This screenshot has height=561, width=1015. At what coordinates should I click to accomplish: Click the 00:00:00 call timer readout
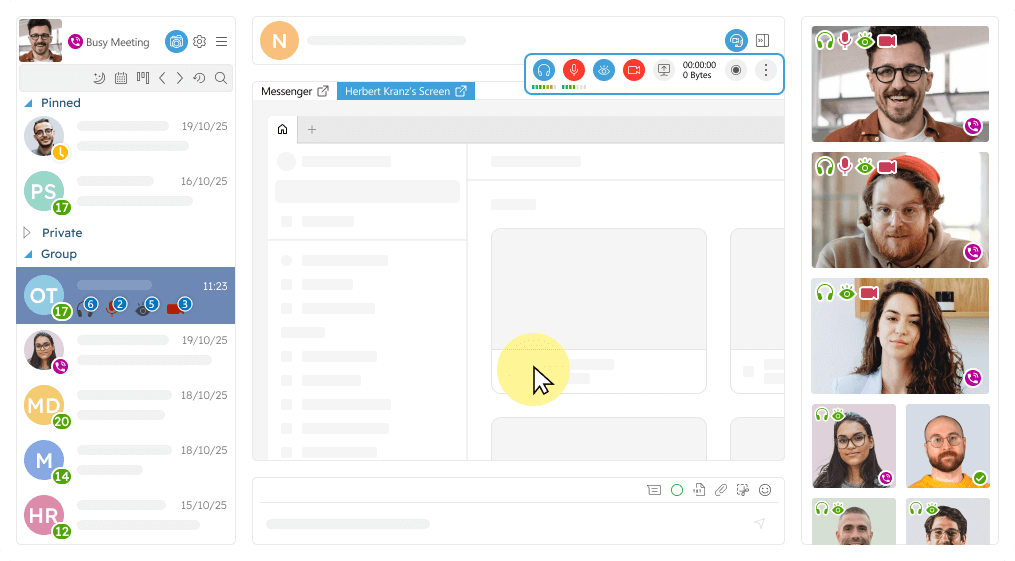pyautogui.click(x=699, y=65)
